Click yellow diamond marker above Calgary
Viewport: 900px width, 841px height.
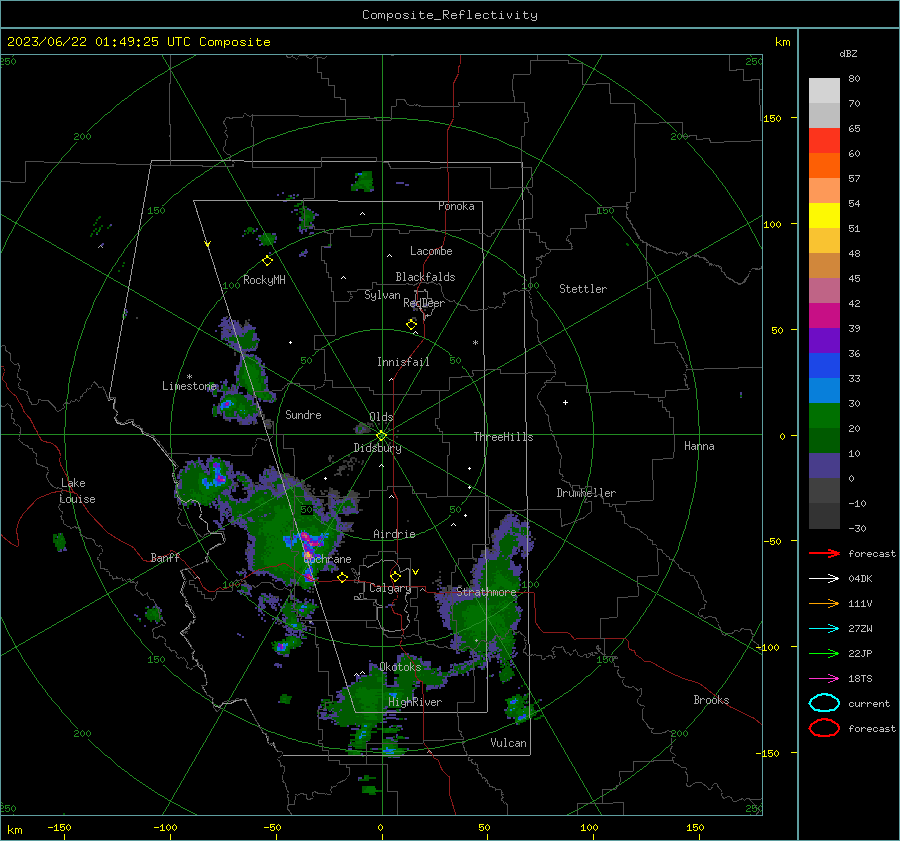(395, 576)
